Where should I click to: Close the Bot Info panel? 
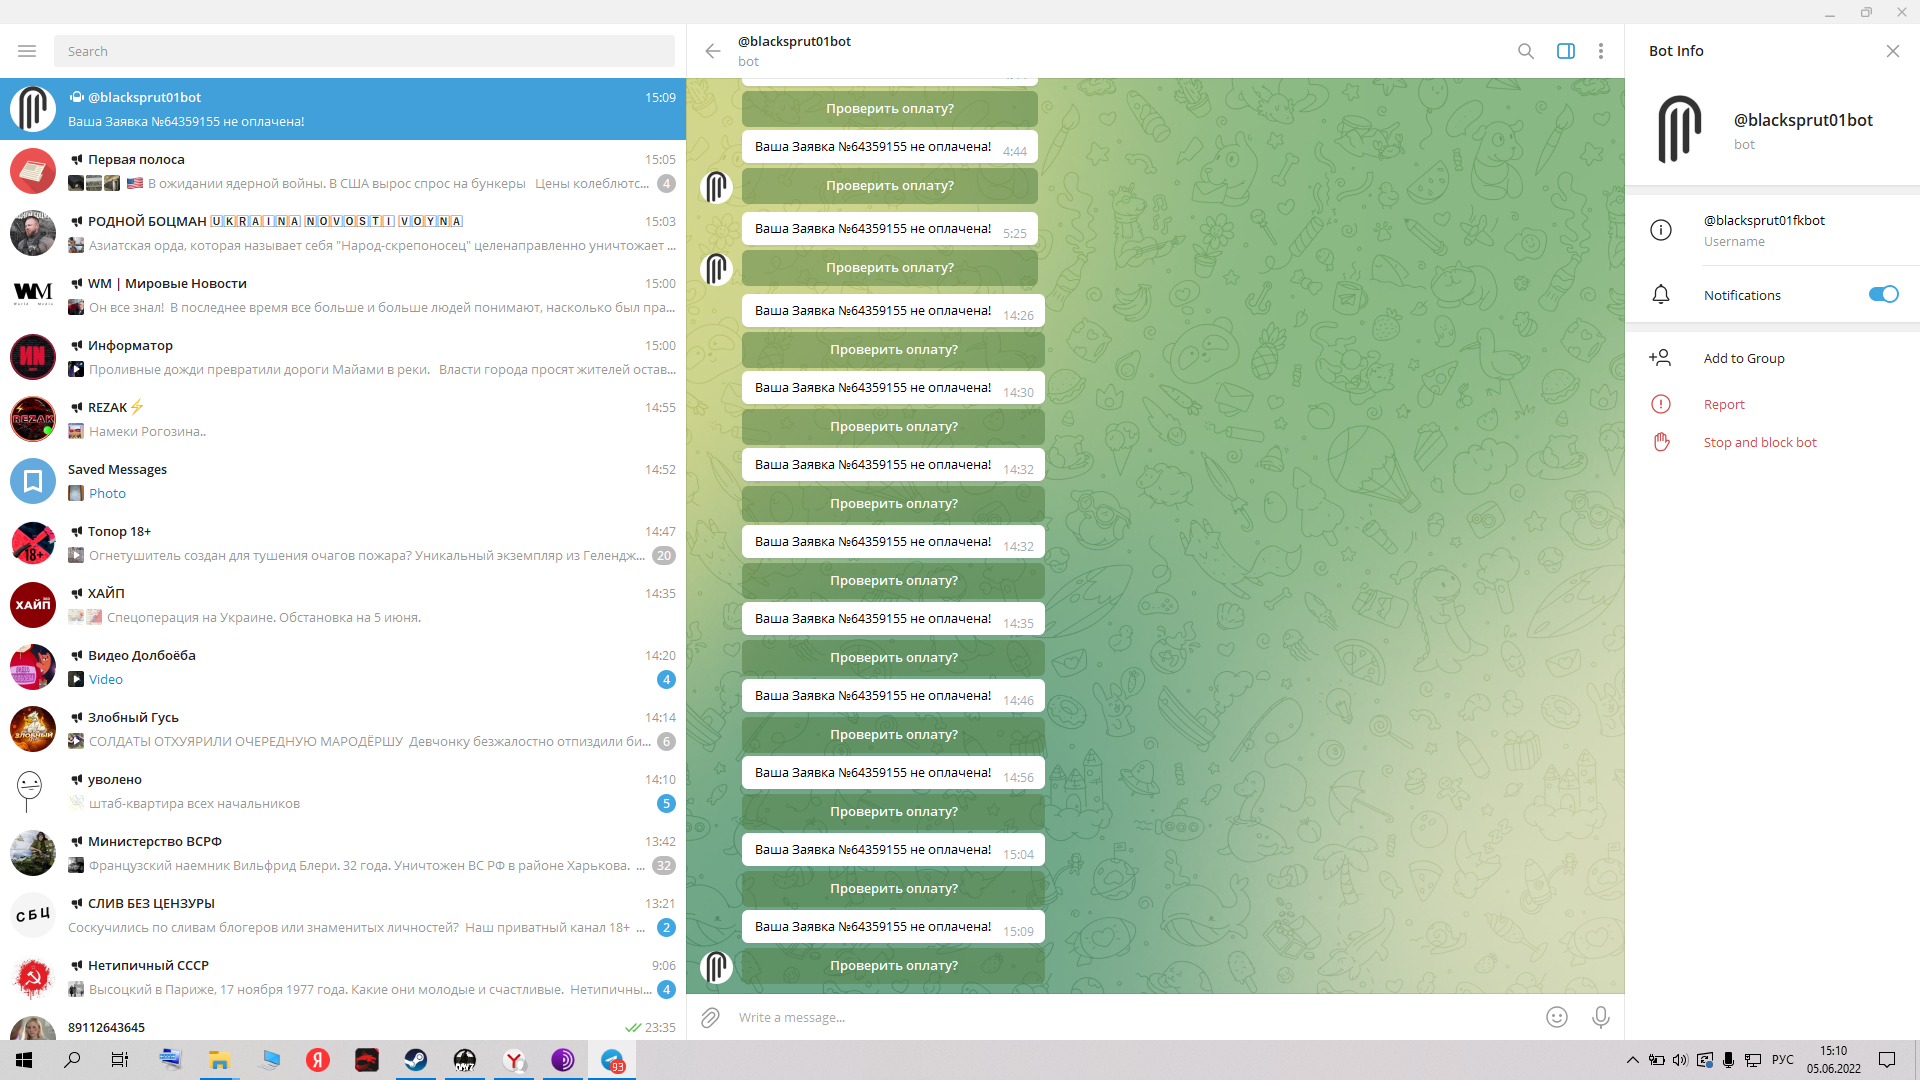click(1892, 51)
